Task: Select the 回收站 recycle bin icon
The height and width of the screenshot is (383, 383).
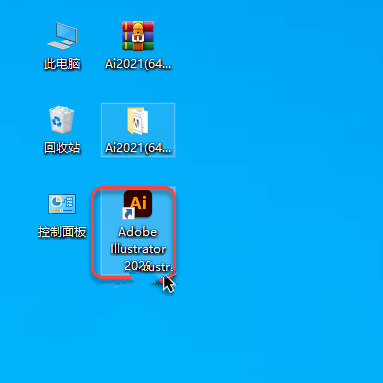Action: [62, 120]
